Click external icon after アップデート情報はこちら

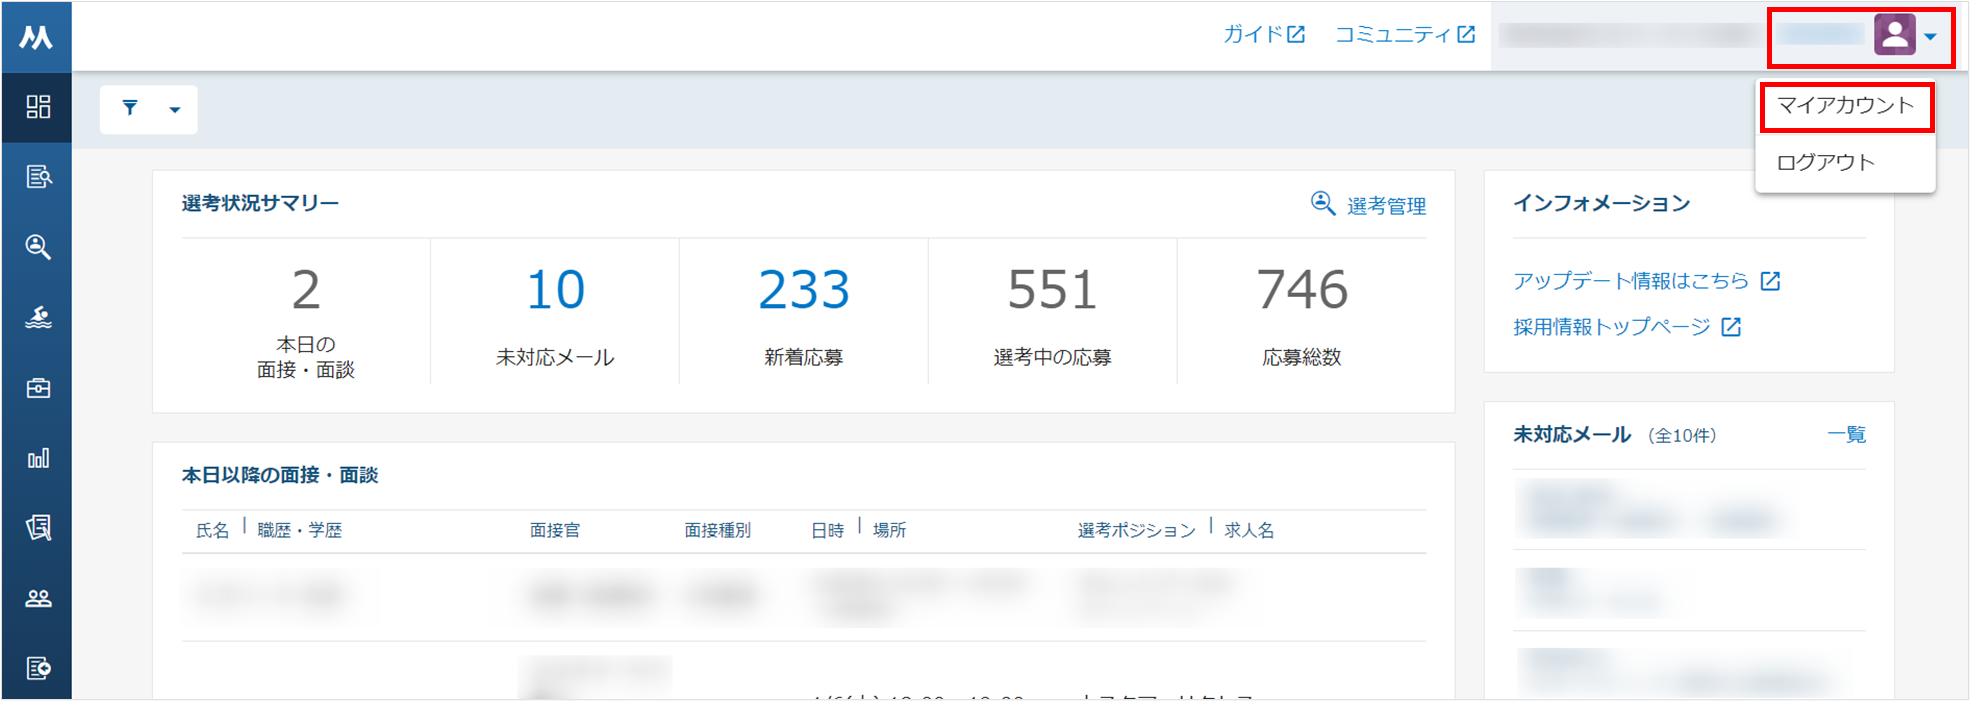pyautogui.click(x=1770, y=281)
